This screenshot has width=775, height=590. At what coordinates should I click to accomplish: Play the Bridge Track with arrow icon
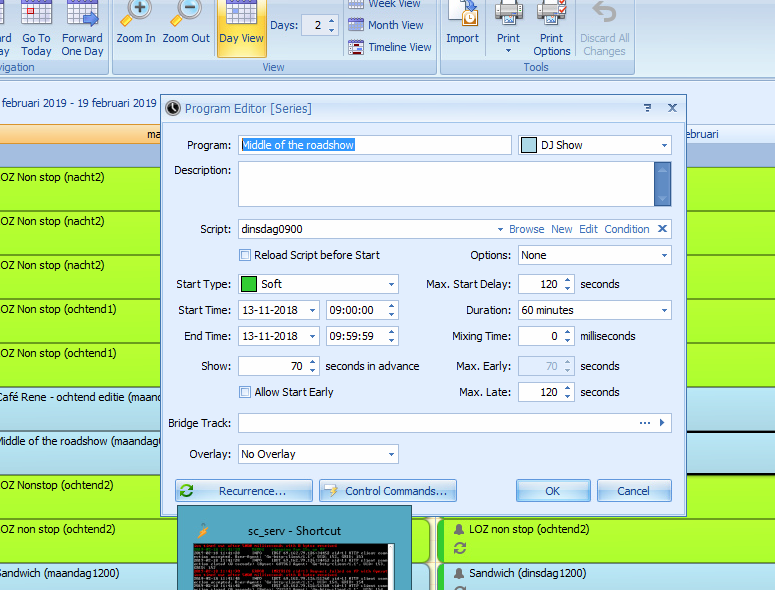tap(661, 423)
